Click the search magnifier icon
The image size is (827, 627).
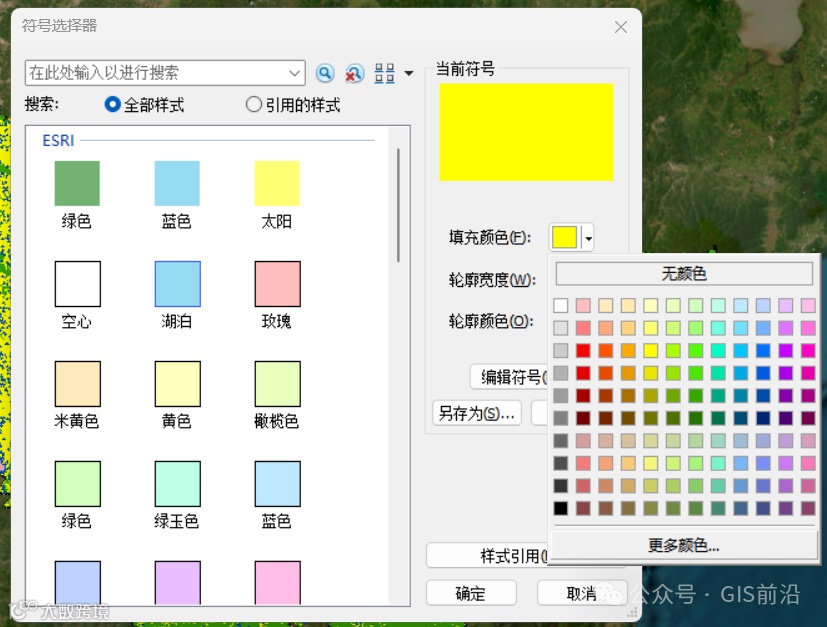[325, 73]
